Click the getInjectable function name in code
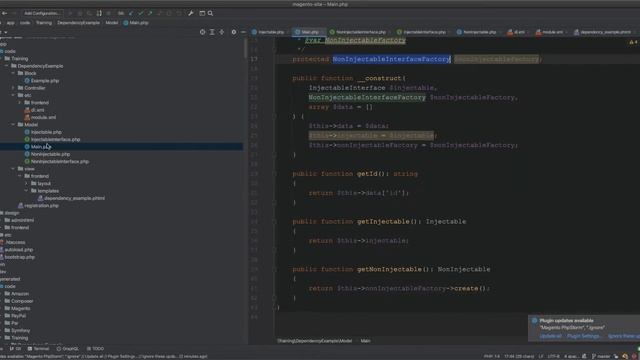Screen dimensions: 640x360 pos(383,222)
